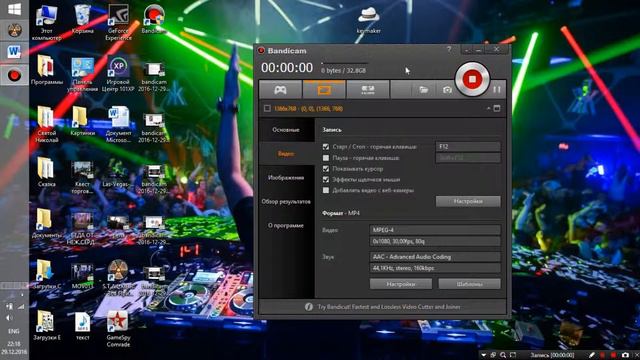Click the camera icon in recording overlay

click(x=625, y=355)
